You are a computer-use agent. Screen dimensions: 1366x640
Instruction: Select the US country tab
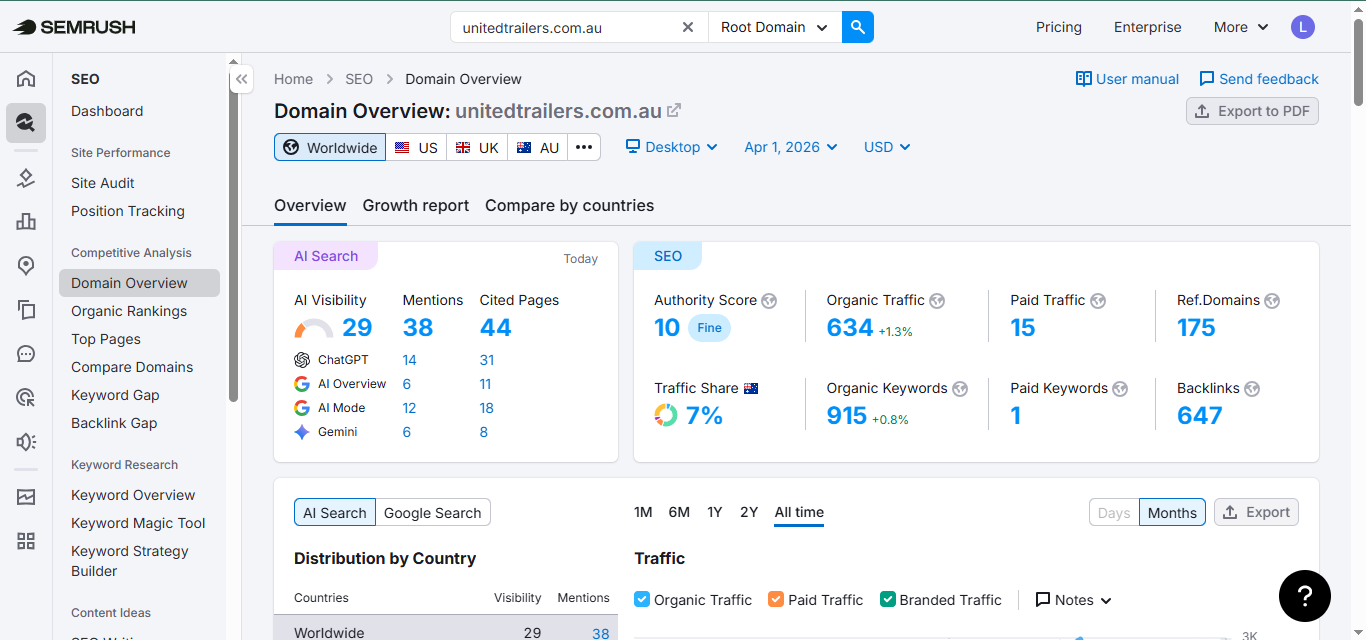(416, 147)
